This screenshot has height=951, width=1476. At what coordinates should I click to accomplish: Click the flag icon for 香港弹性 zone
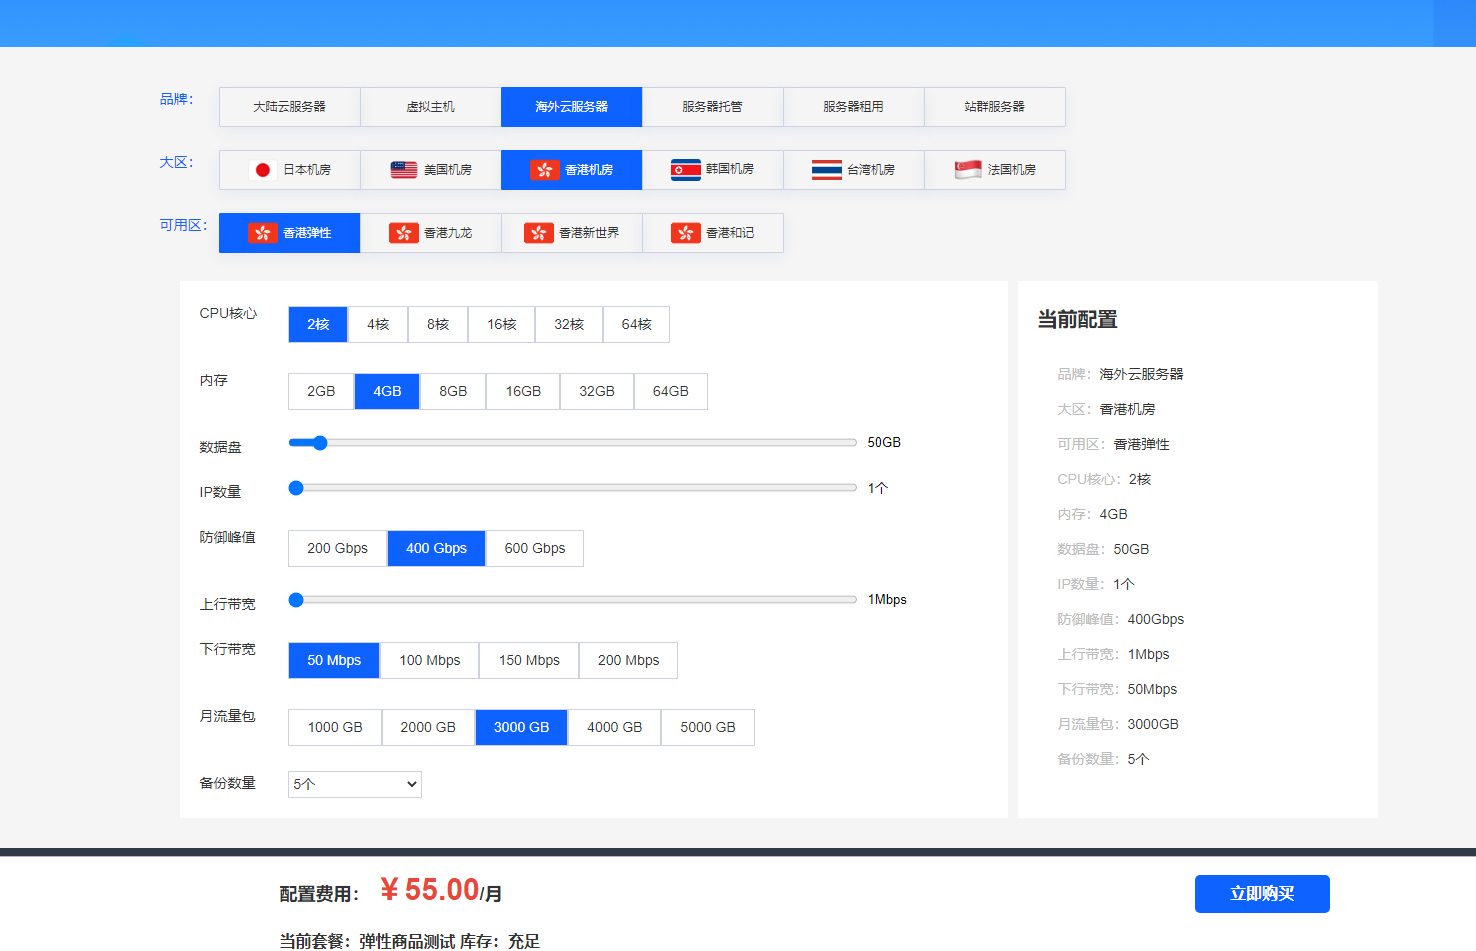pos(263,233)
